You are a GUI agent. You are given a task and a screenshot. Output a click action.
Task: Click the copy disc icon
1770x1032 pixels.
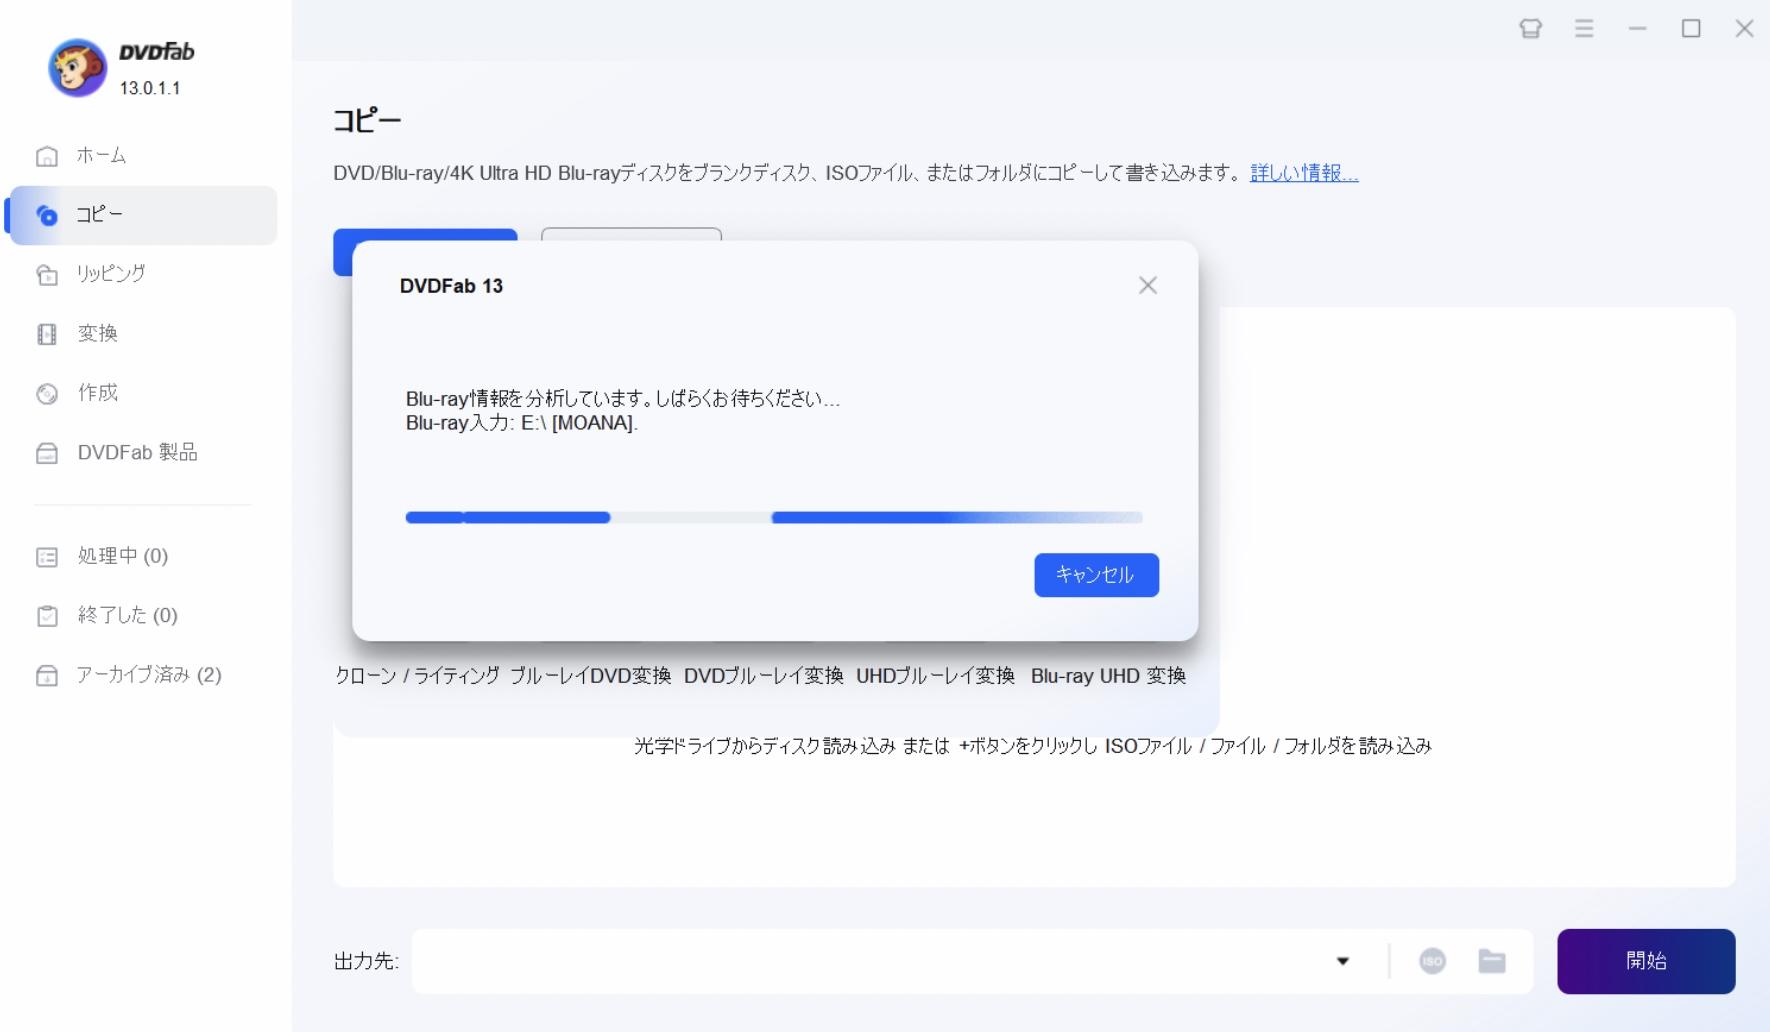[x=47, y=215]
